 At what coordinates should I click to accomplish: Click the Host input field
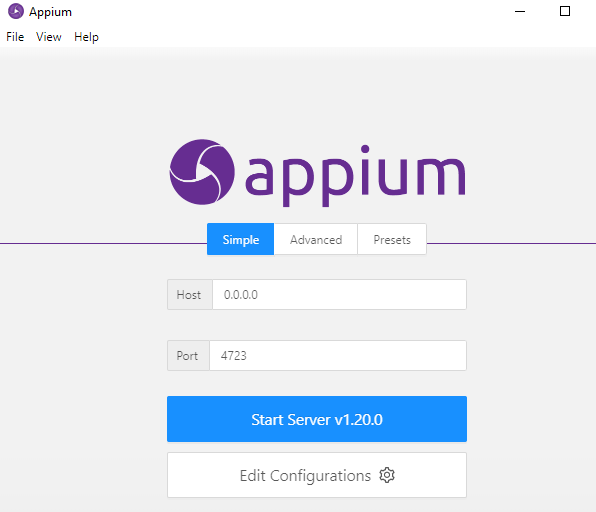point(339,295)
